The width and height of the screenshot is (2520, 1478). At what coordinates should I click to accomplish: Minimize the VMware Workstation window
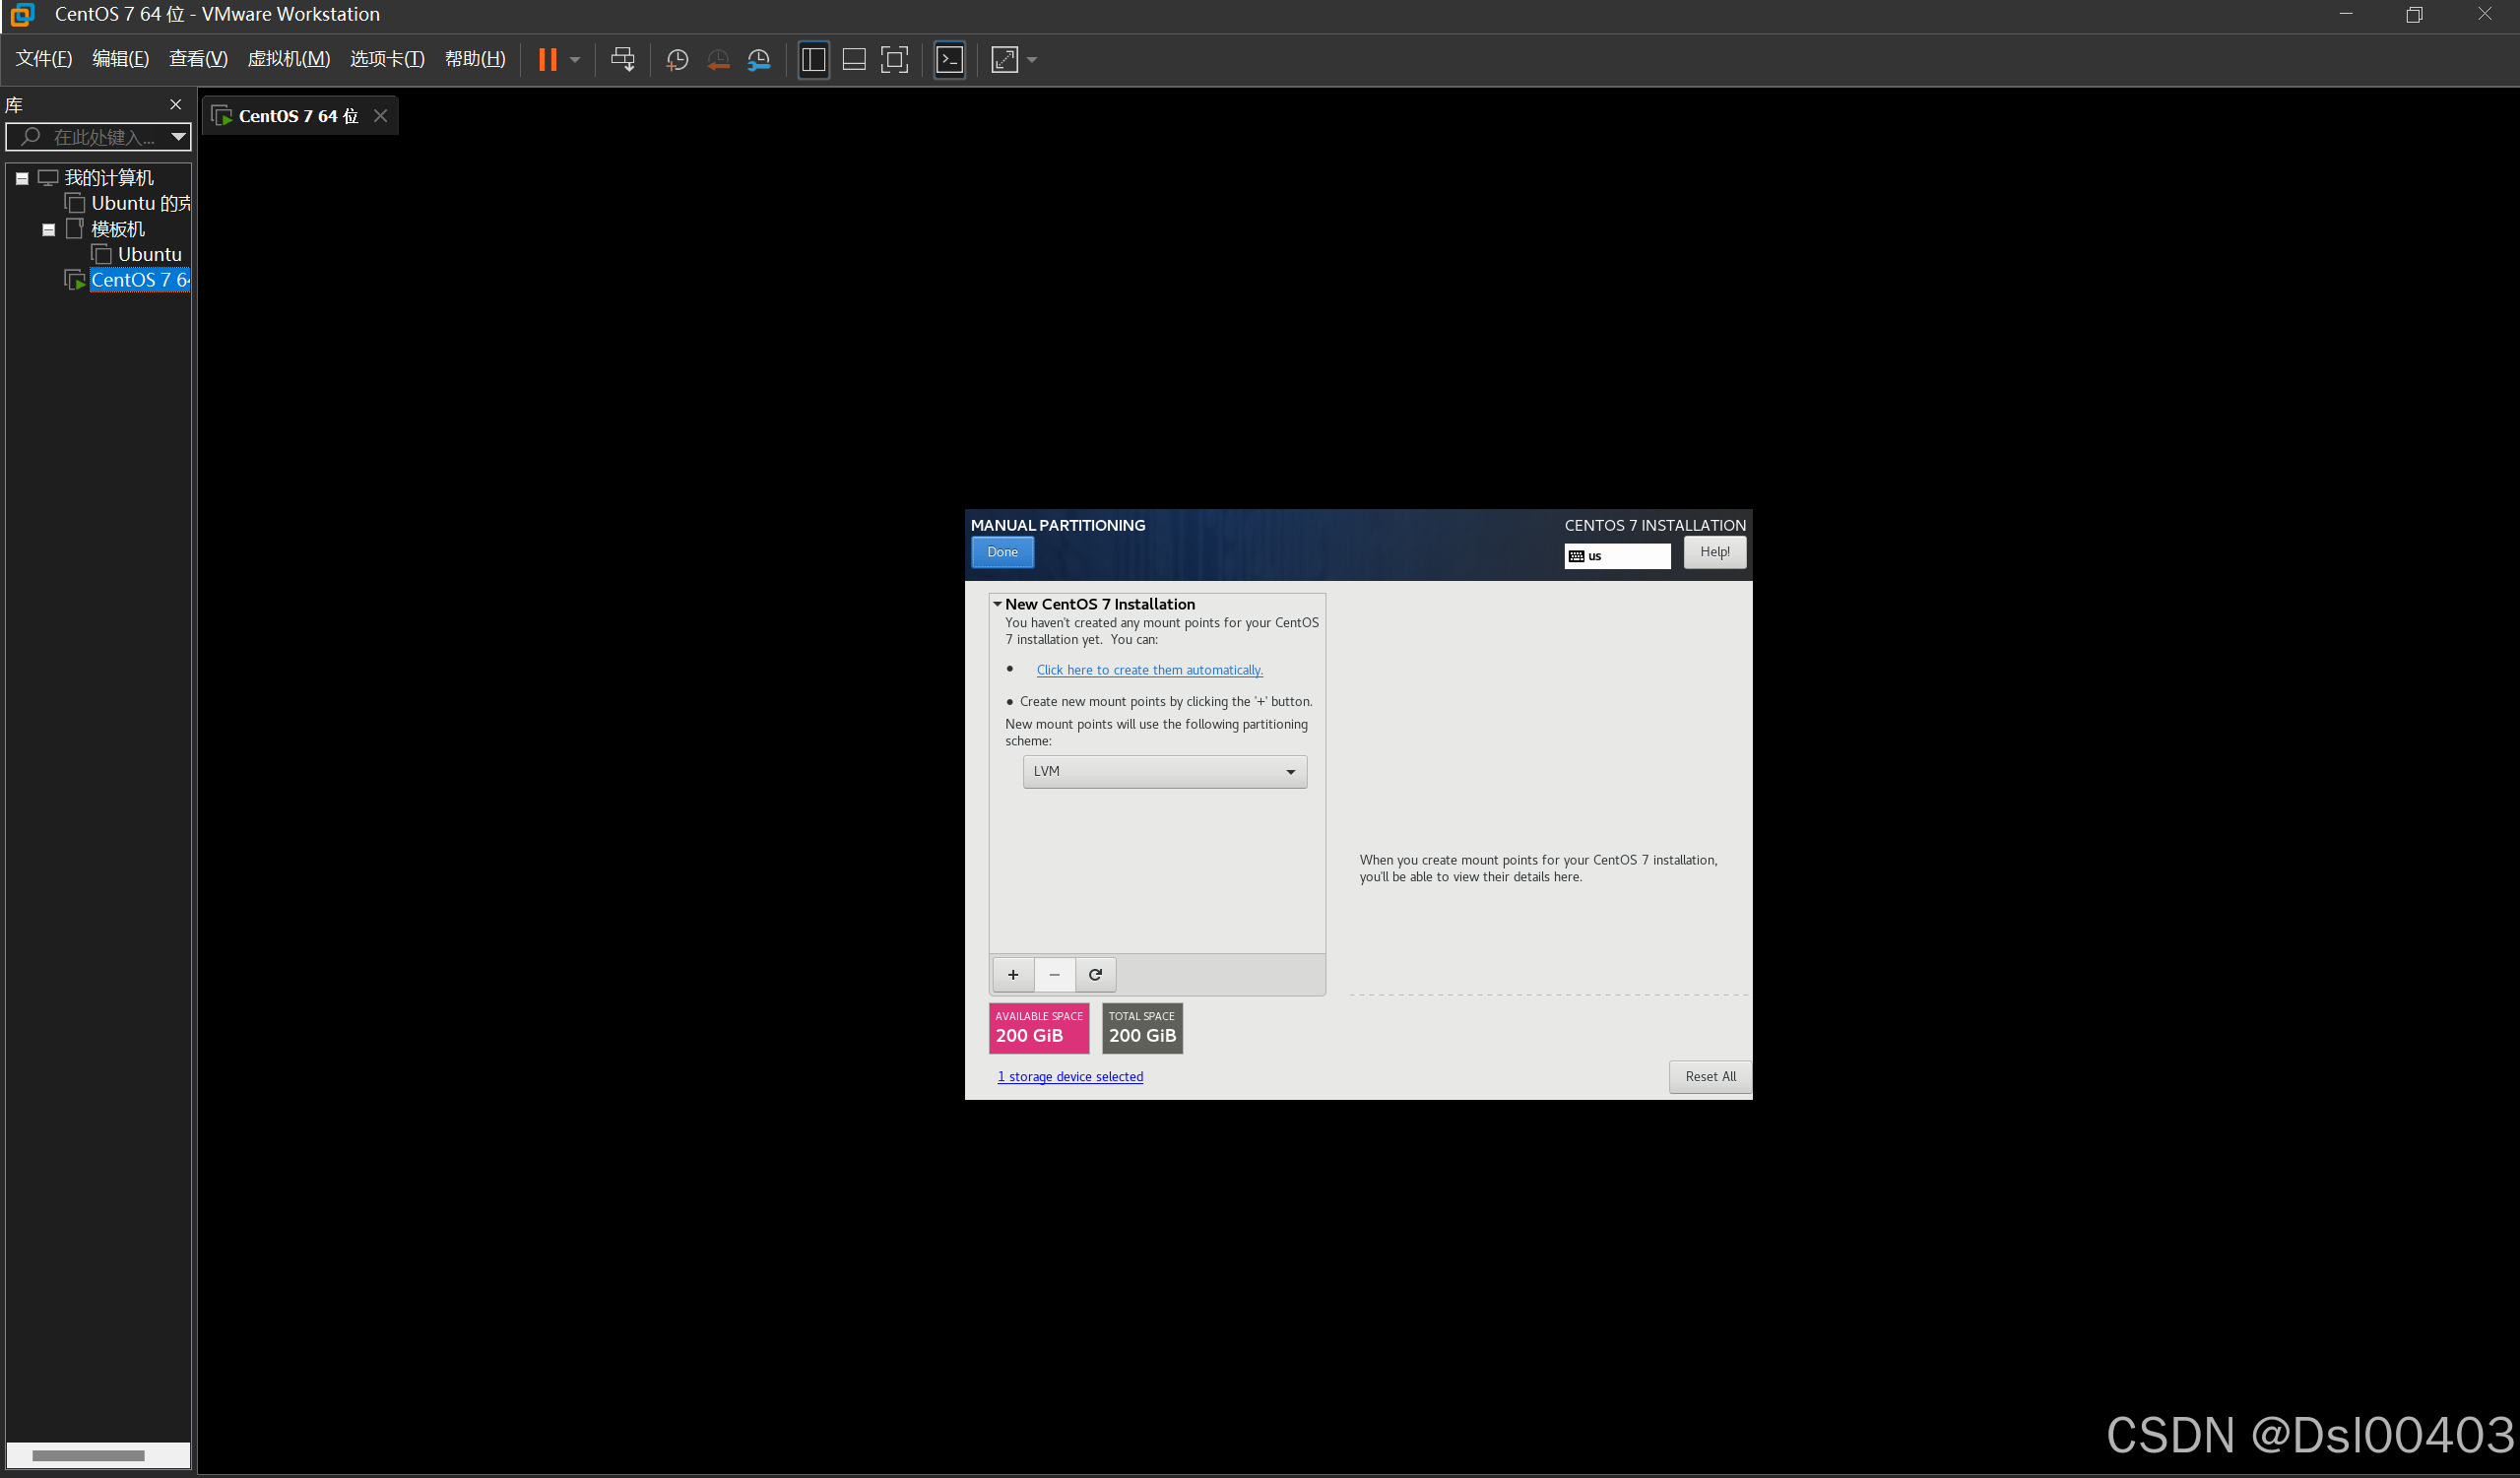coord(2346,14)
